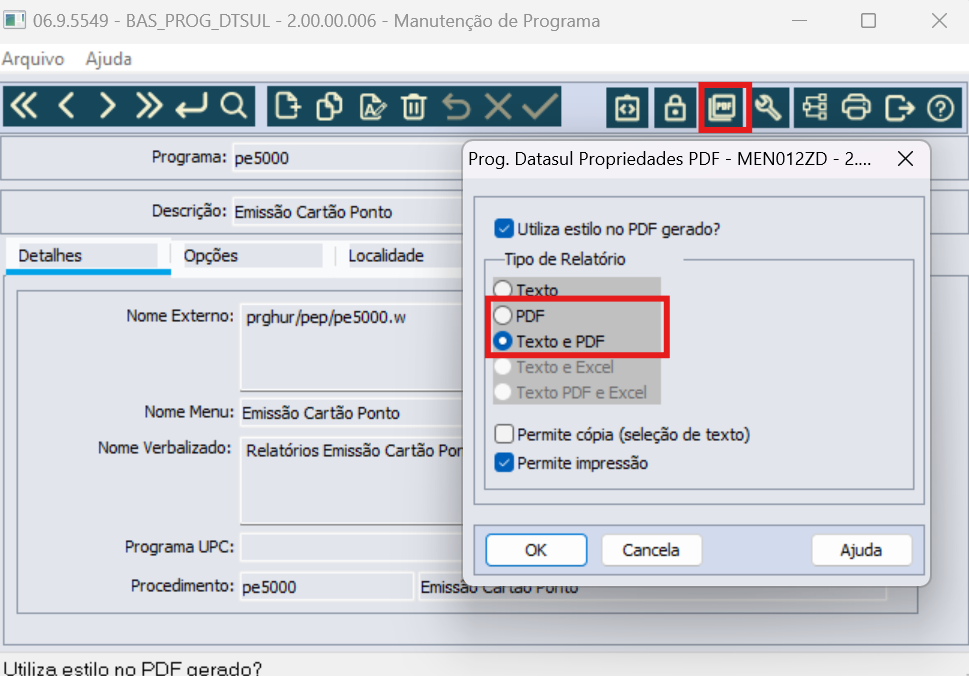Screen dimensions: 969x676
Task: Open the padlock security icon
Action: 675,108
